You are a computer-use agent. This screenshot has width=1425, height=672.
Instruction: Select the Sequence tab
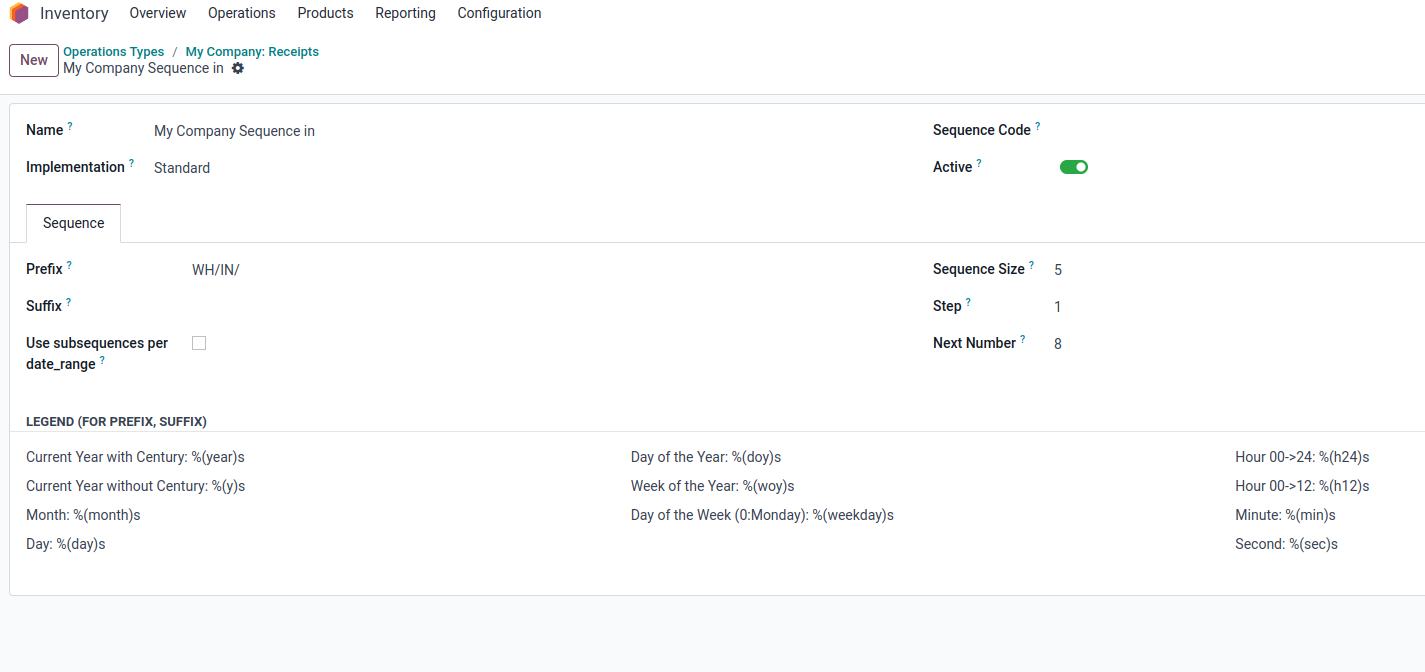74,223
